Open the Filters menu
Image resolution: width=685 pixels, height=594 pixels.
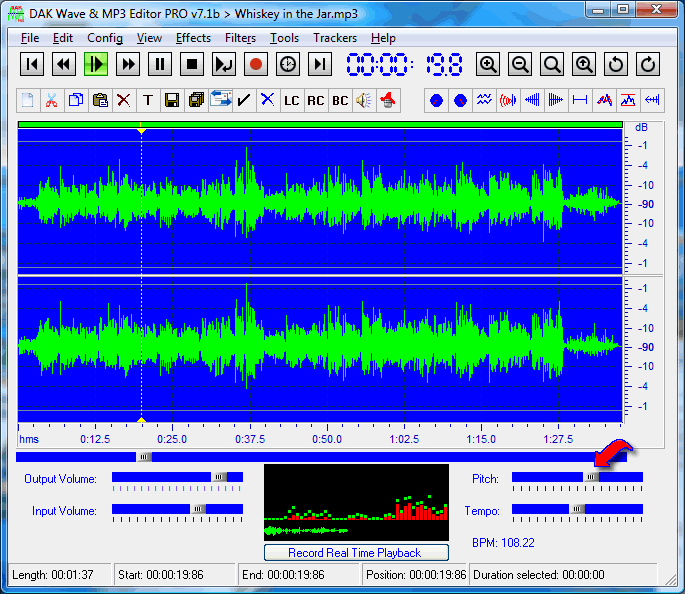(240, 38)
